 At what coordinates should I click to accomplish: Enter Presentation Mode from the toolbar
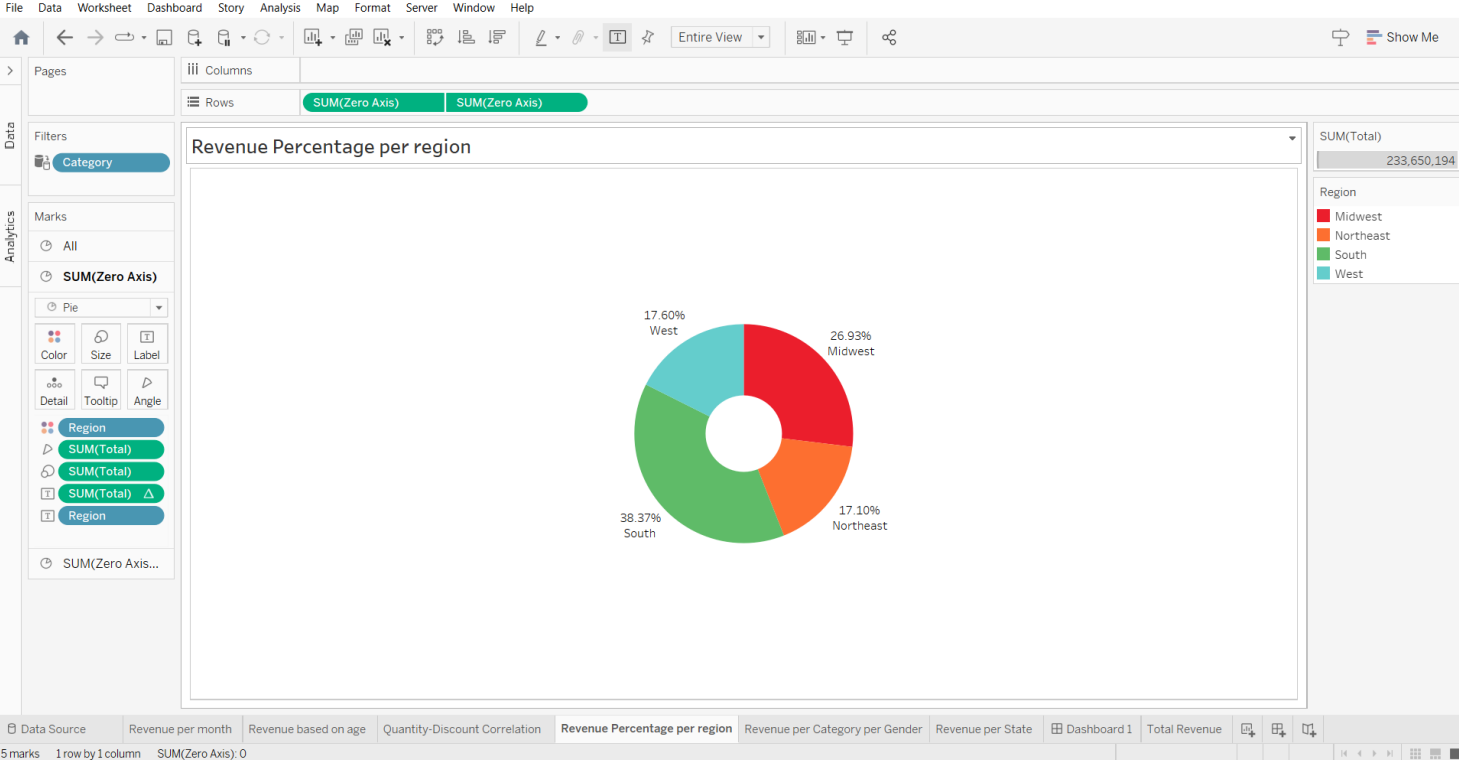[845, 36]
